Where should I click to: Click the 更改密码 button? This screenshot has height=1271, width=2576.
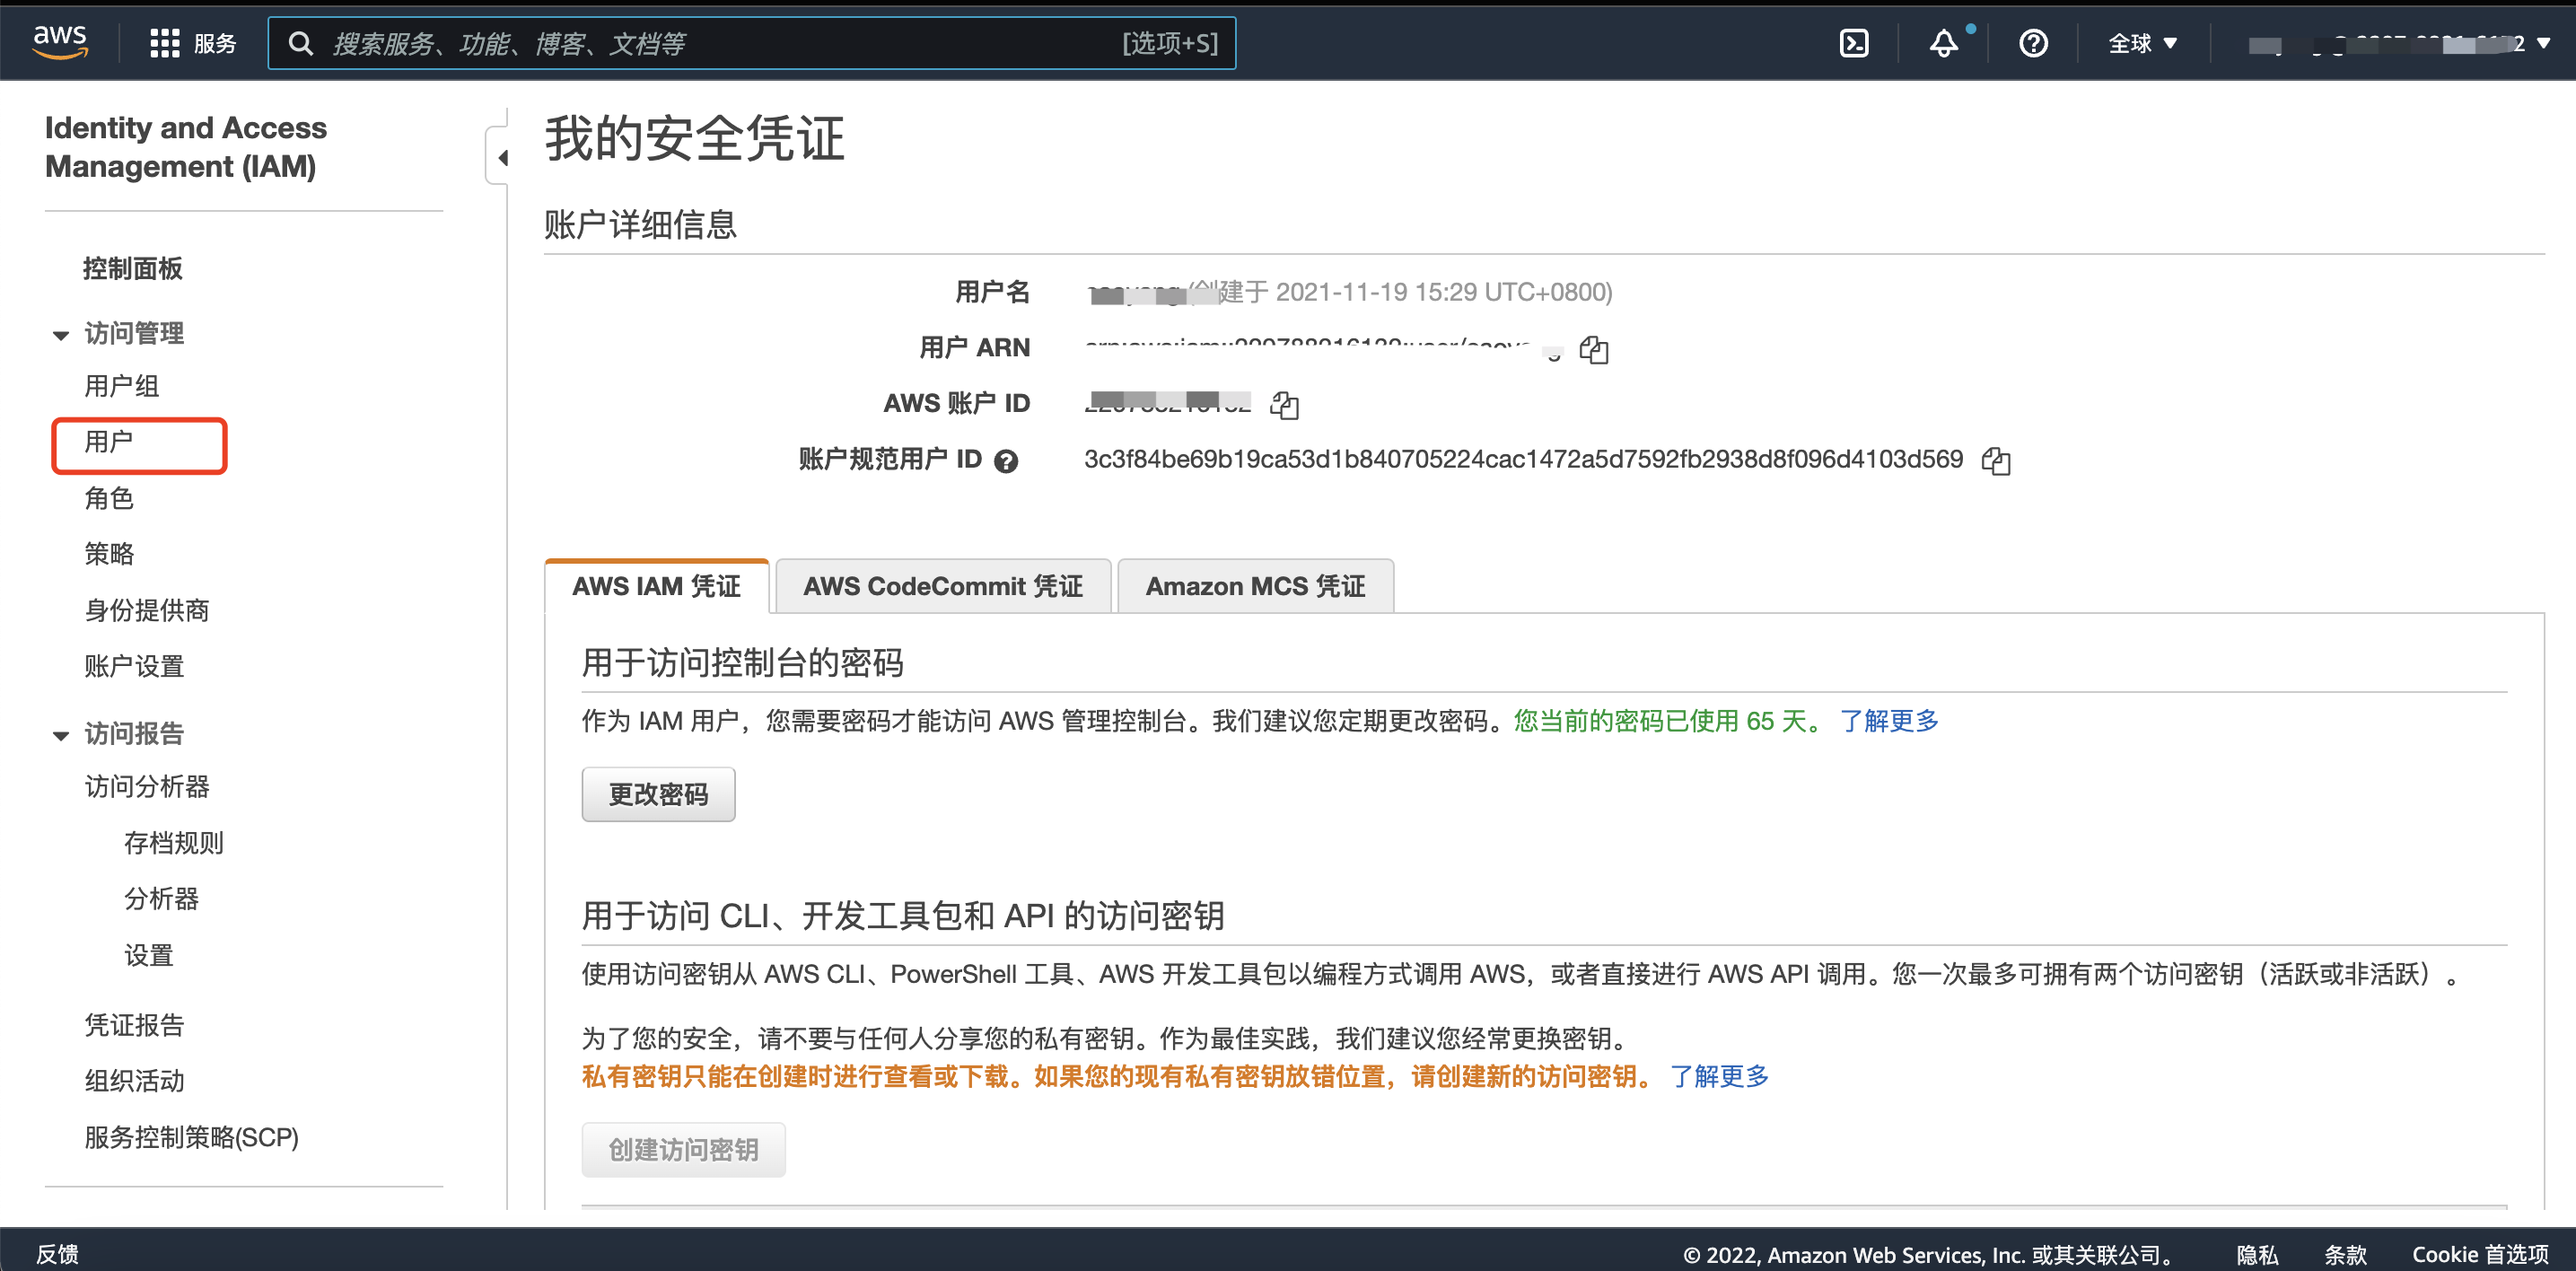(x=658, y=794)
